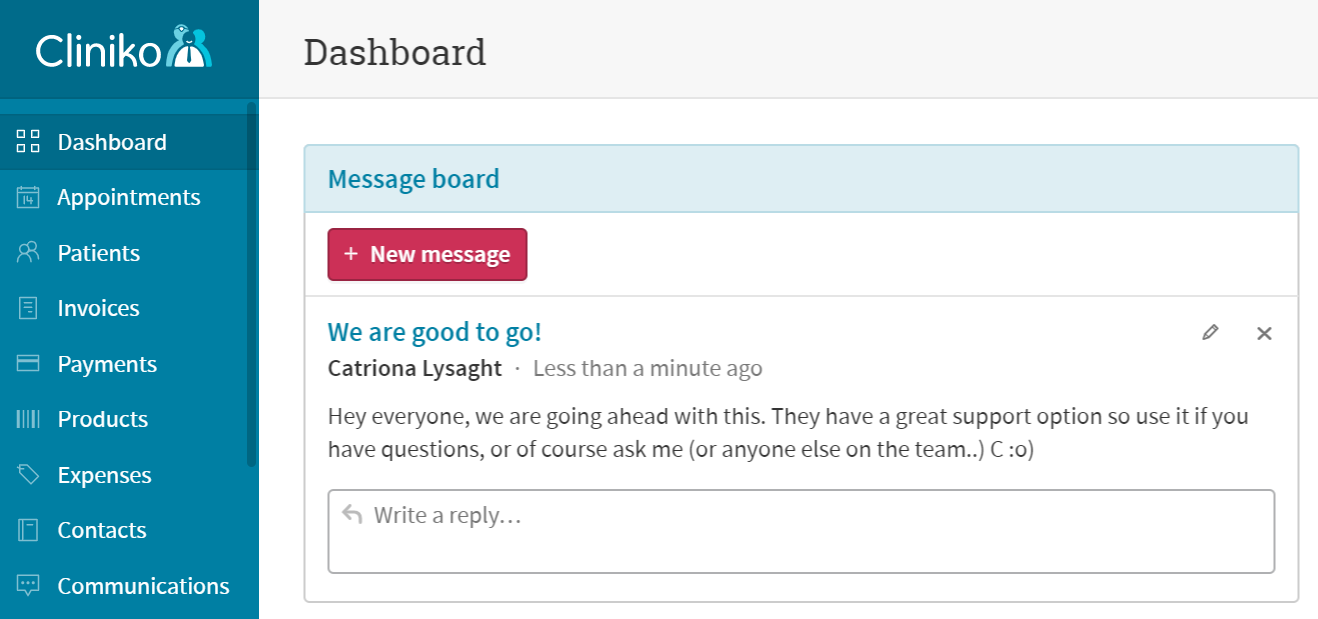Click the Appointments calendar icon
This screenshot has width=1318, height=619.
28,198
